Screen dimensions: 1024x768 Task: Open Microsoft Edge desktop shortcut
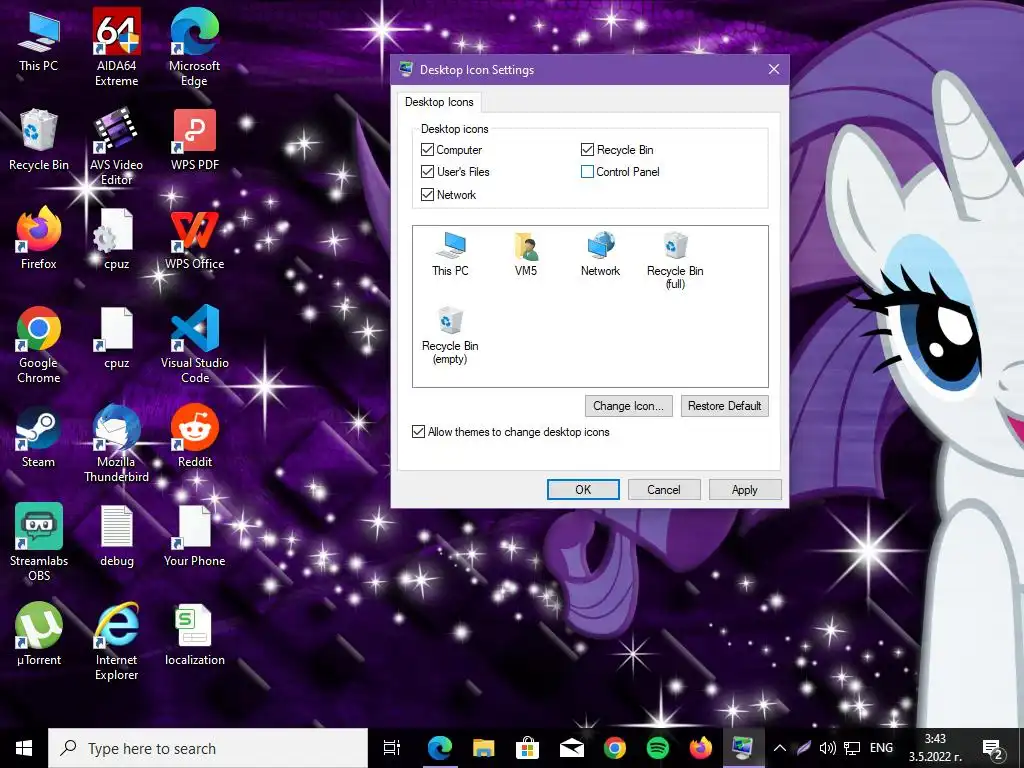(x=194, y=47)
